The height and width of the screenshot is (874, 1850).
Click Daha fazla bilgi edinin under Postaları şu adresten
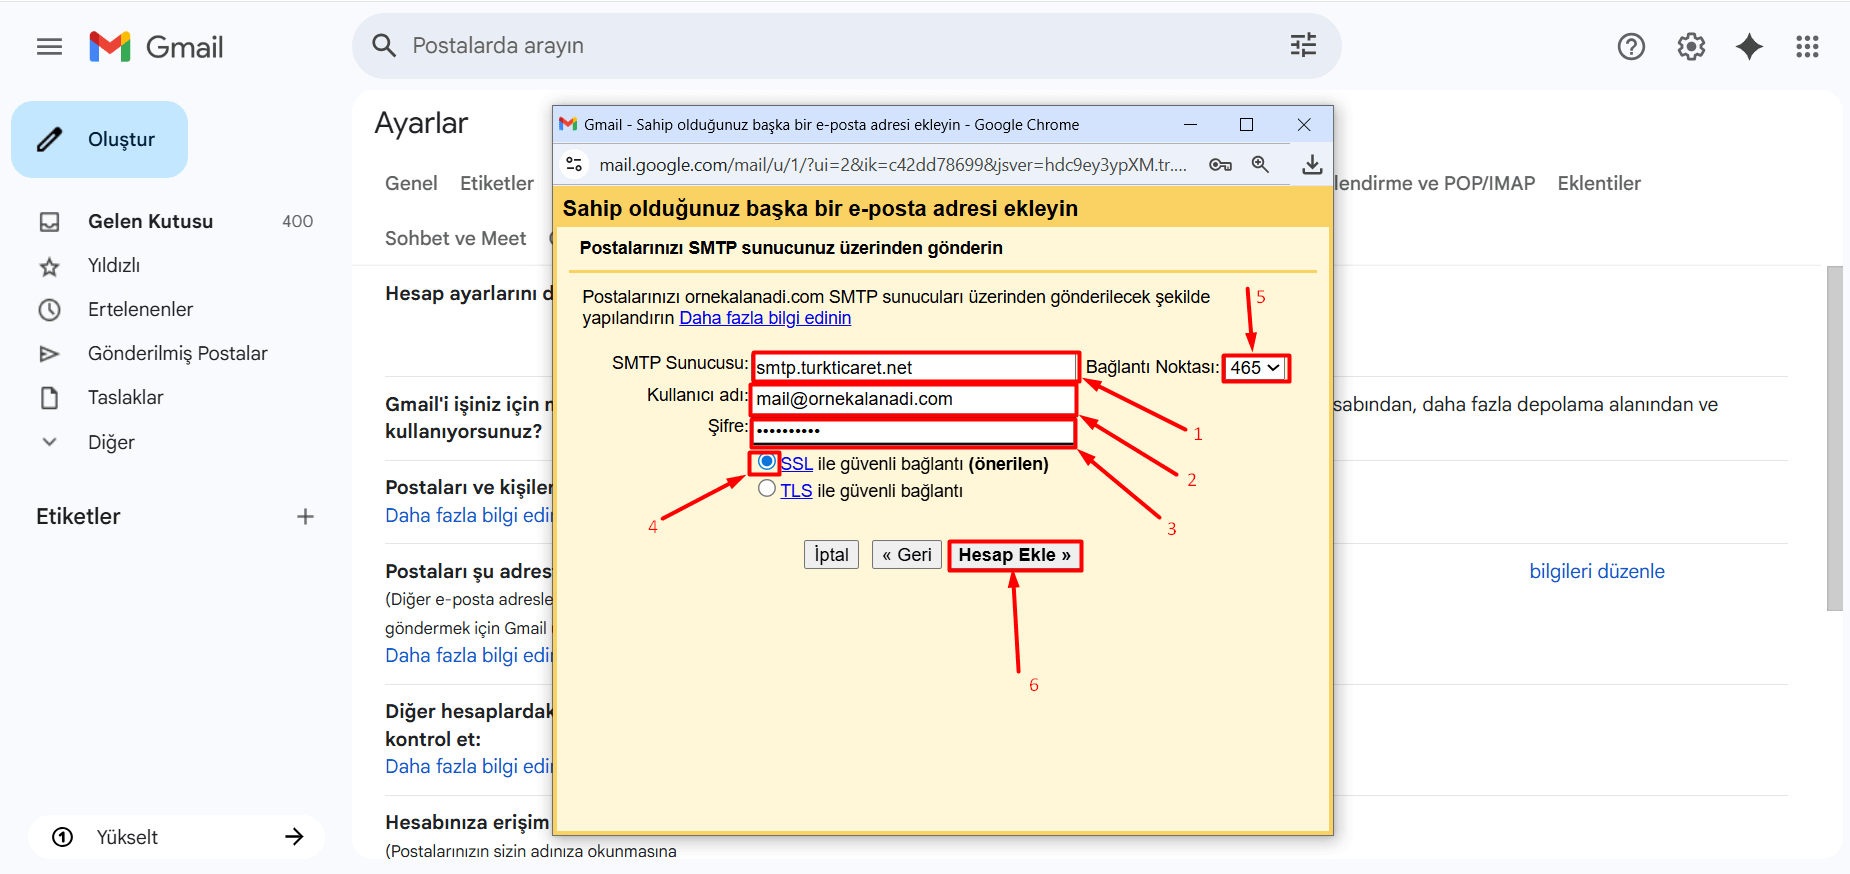pyautogui.click(x=469, y=656)
